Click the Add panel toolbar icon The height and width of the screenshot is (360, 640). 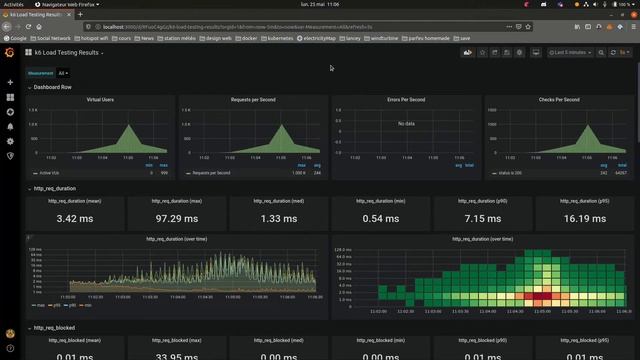click(468, 53)
